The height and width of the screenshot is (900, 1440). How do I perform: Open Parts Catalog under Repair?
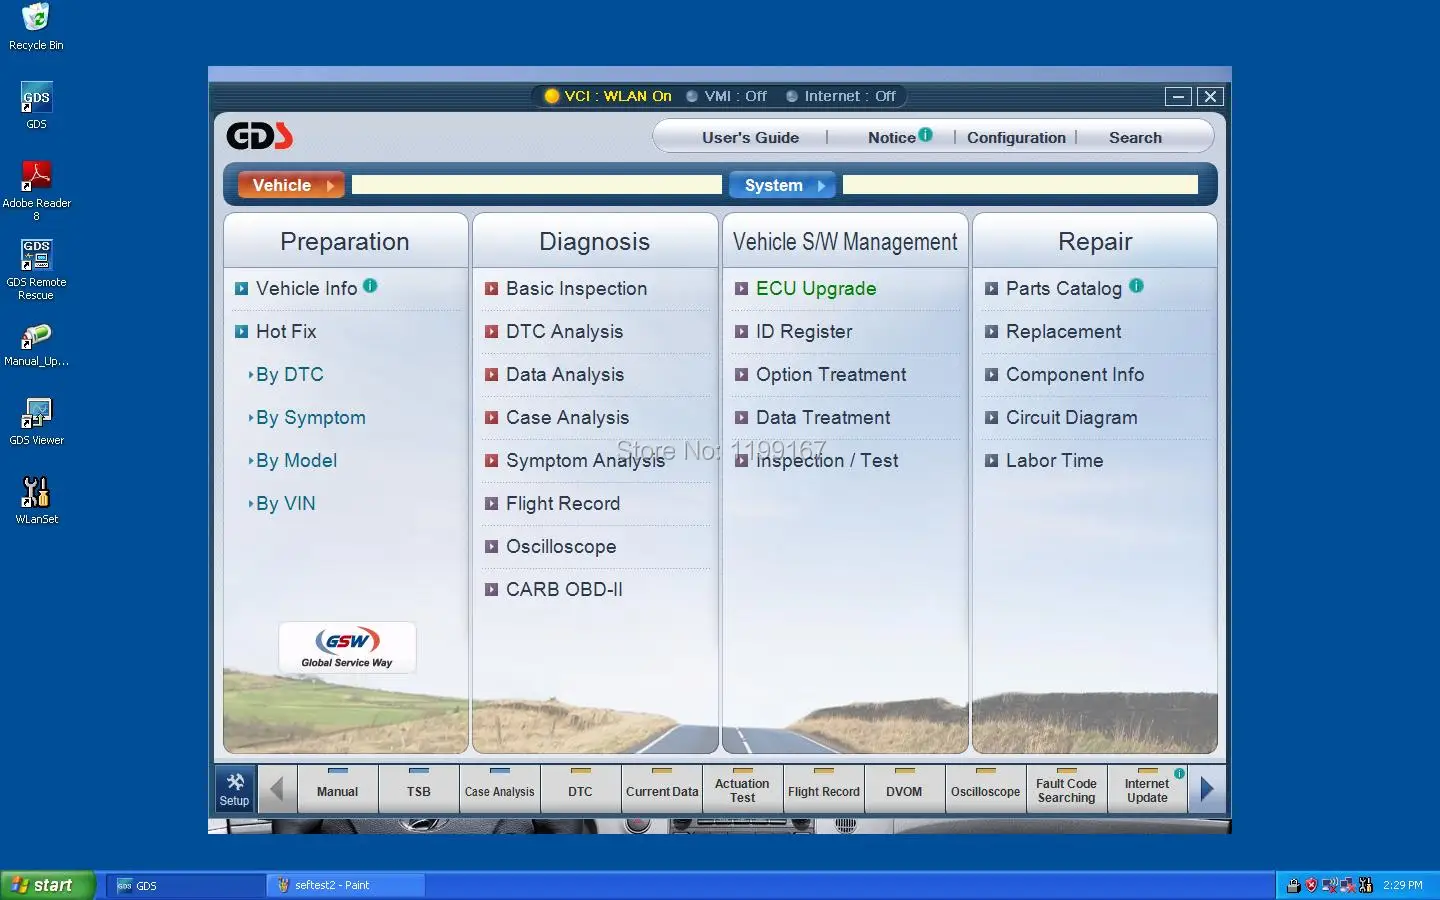[1063, 289]
